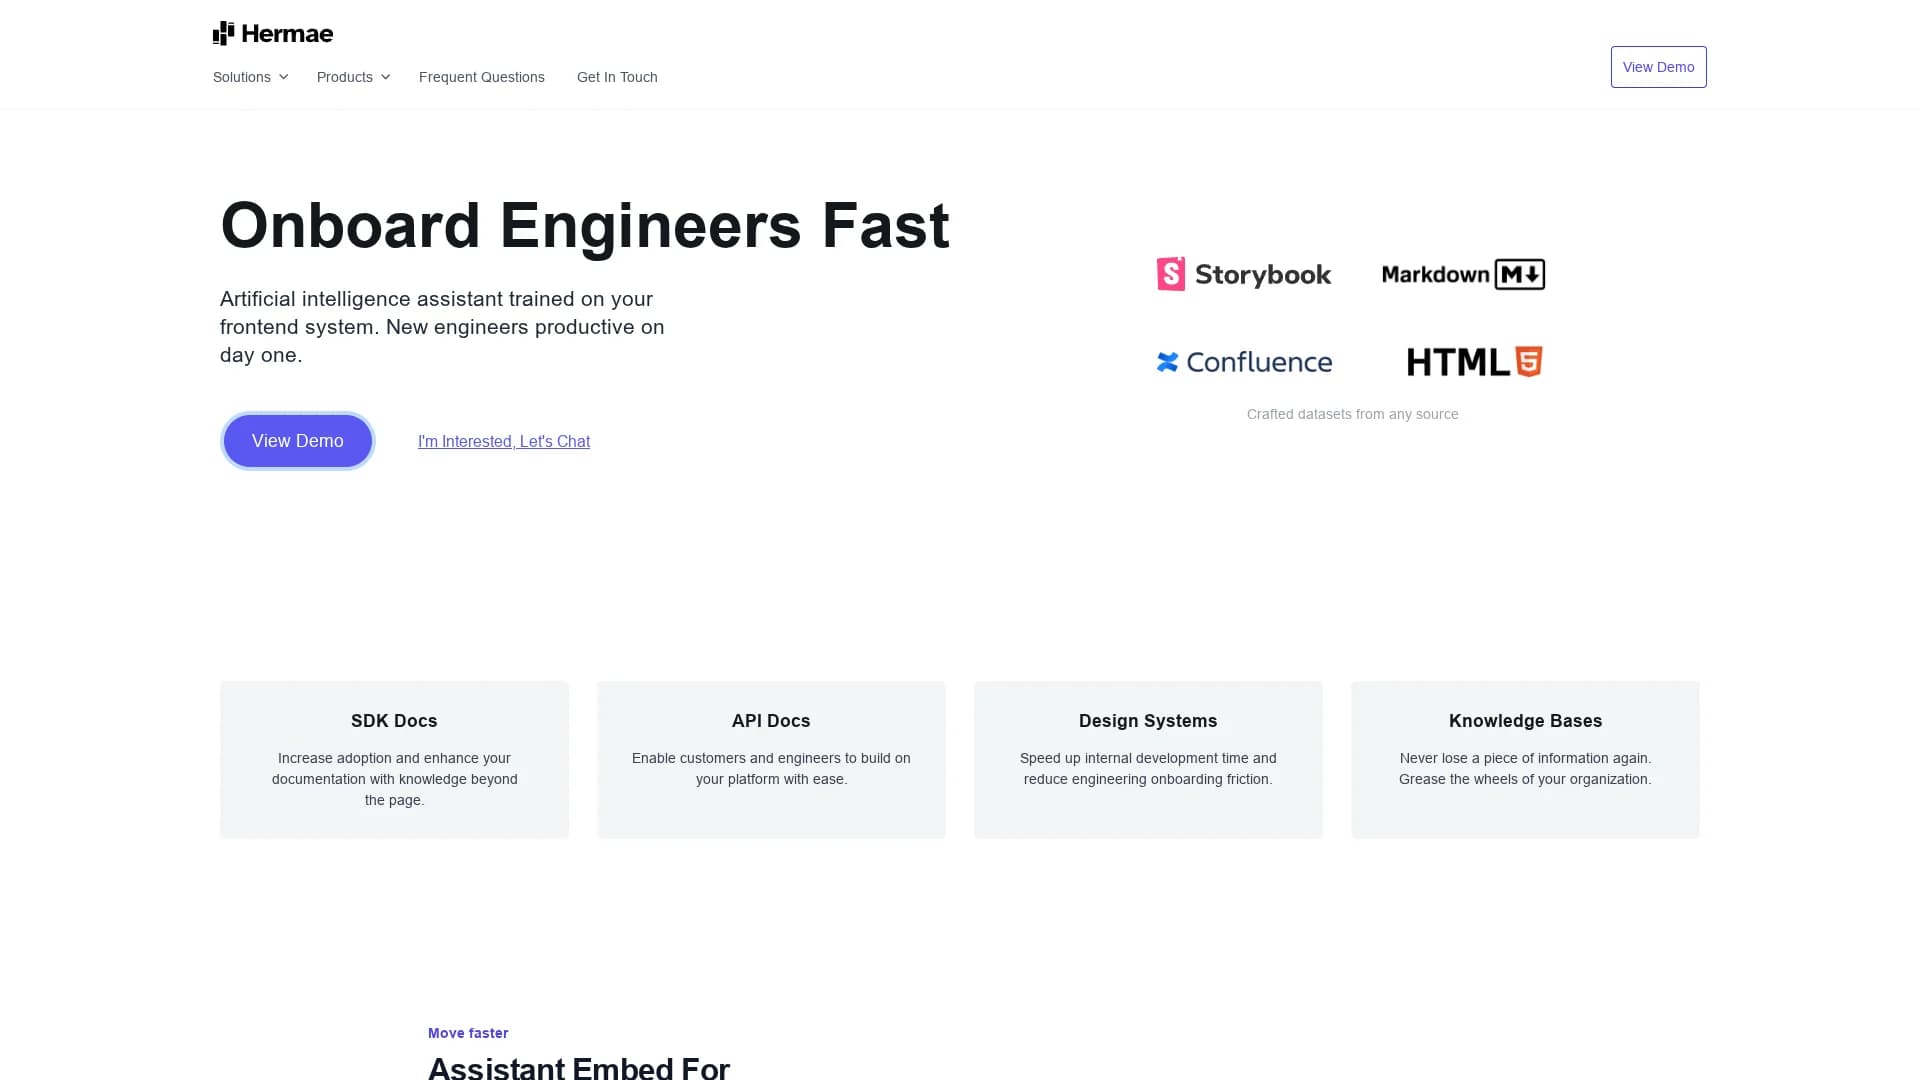
Task: Click the Markdown logo
Action: click(x=1463, y=274)
